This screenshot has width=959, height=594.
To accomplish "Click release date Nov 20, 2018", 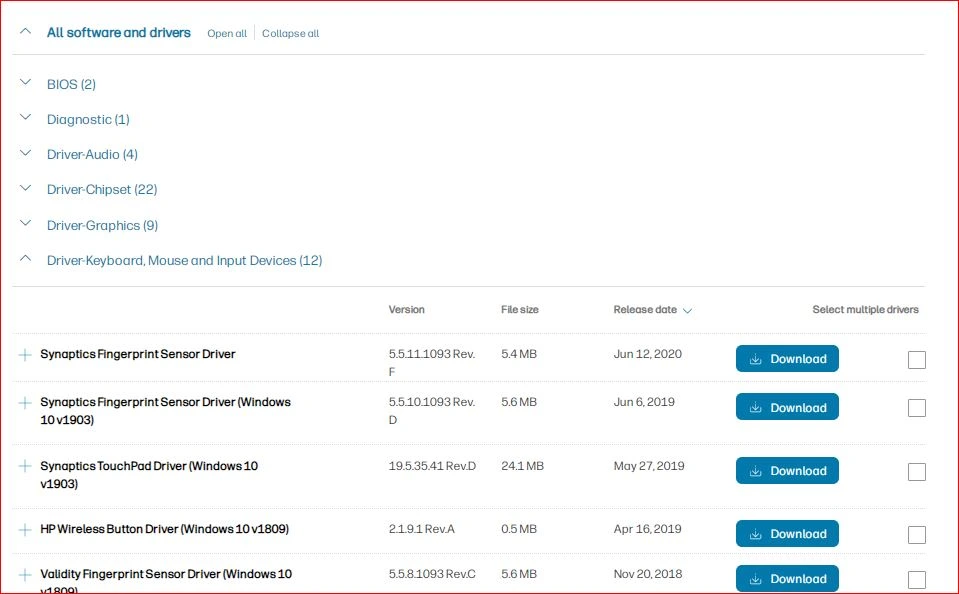I will pos(648,574).
